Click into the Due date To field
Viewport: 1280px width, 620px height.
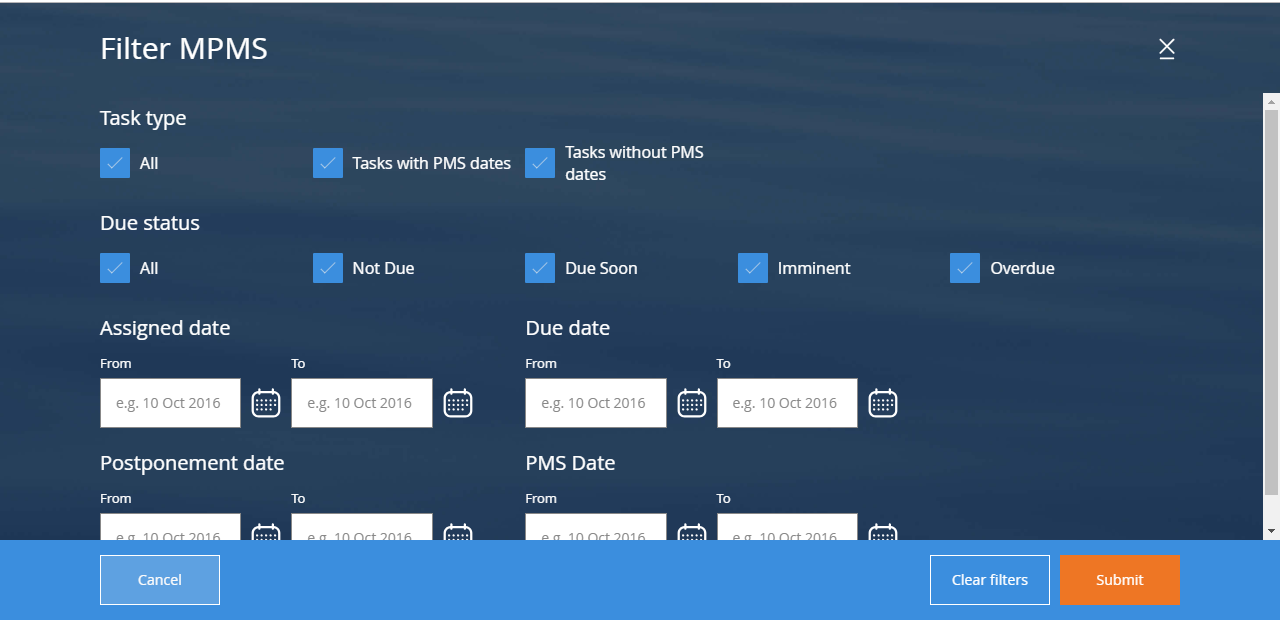point(787,403)
